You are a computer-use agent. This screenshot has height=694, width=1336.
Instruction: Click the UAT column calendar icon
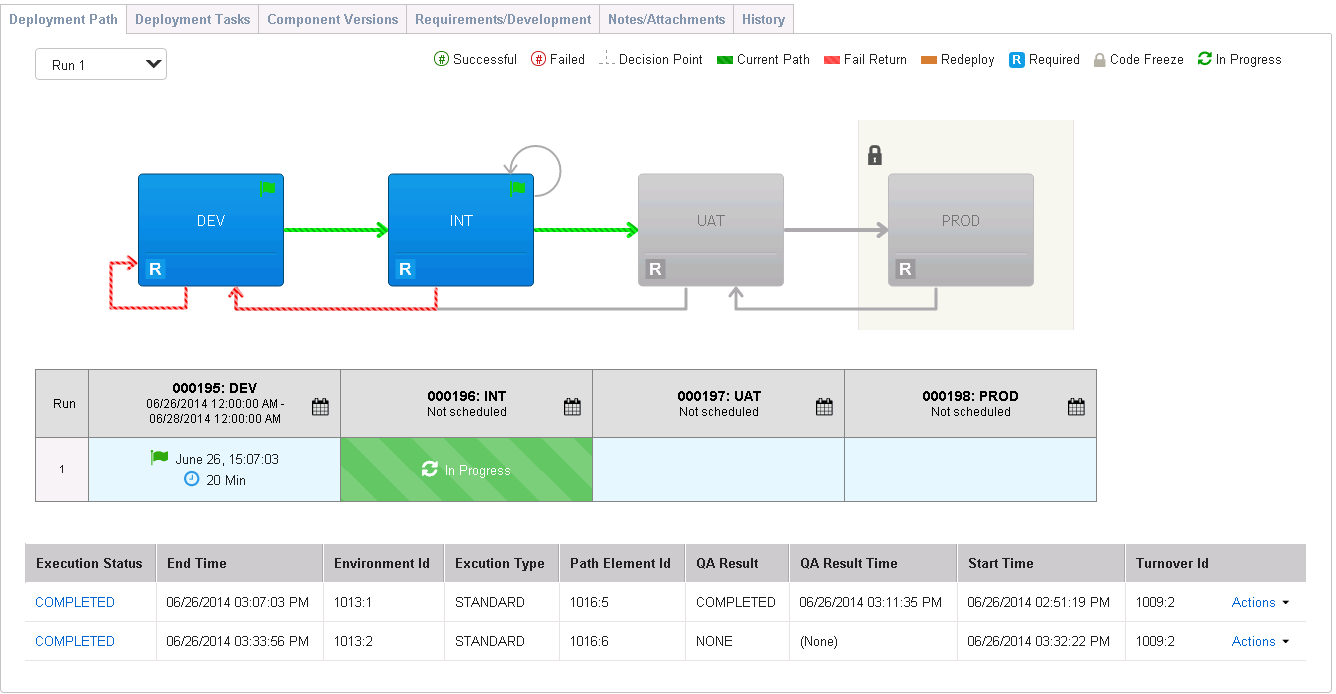[824, 407]
